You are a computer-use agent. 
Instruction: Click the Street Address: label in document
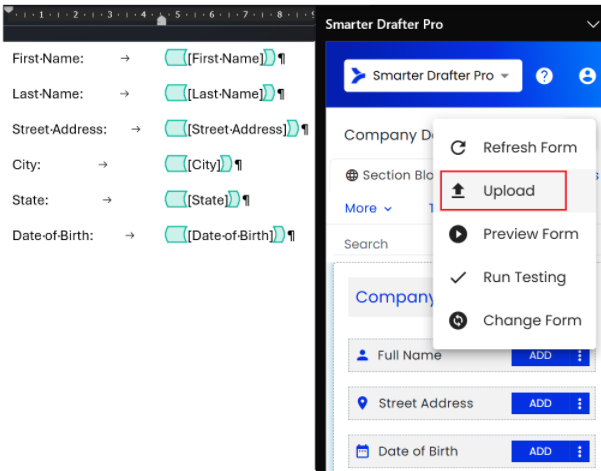click(59, 129)
